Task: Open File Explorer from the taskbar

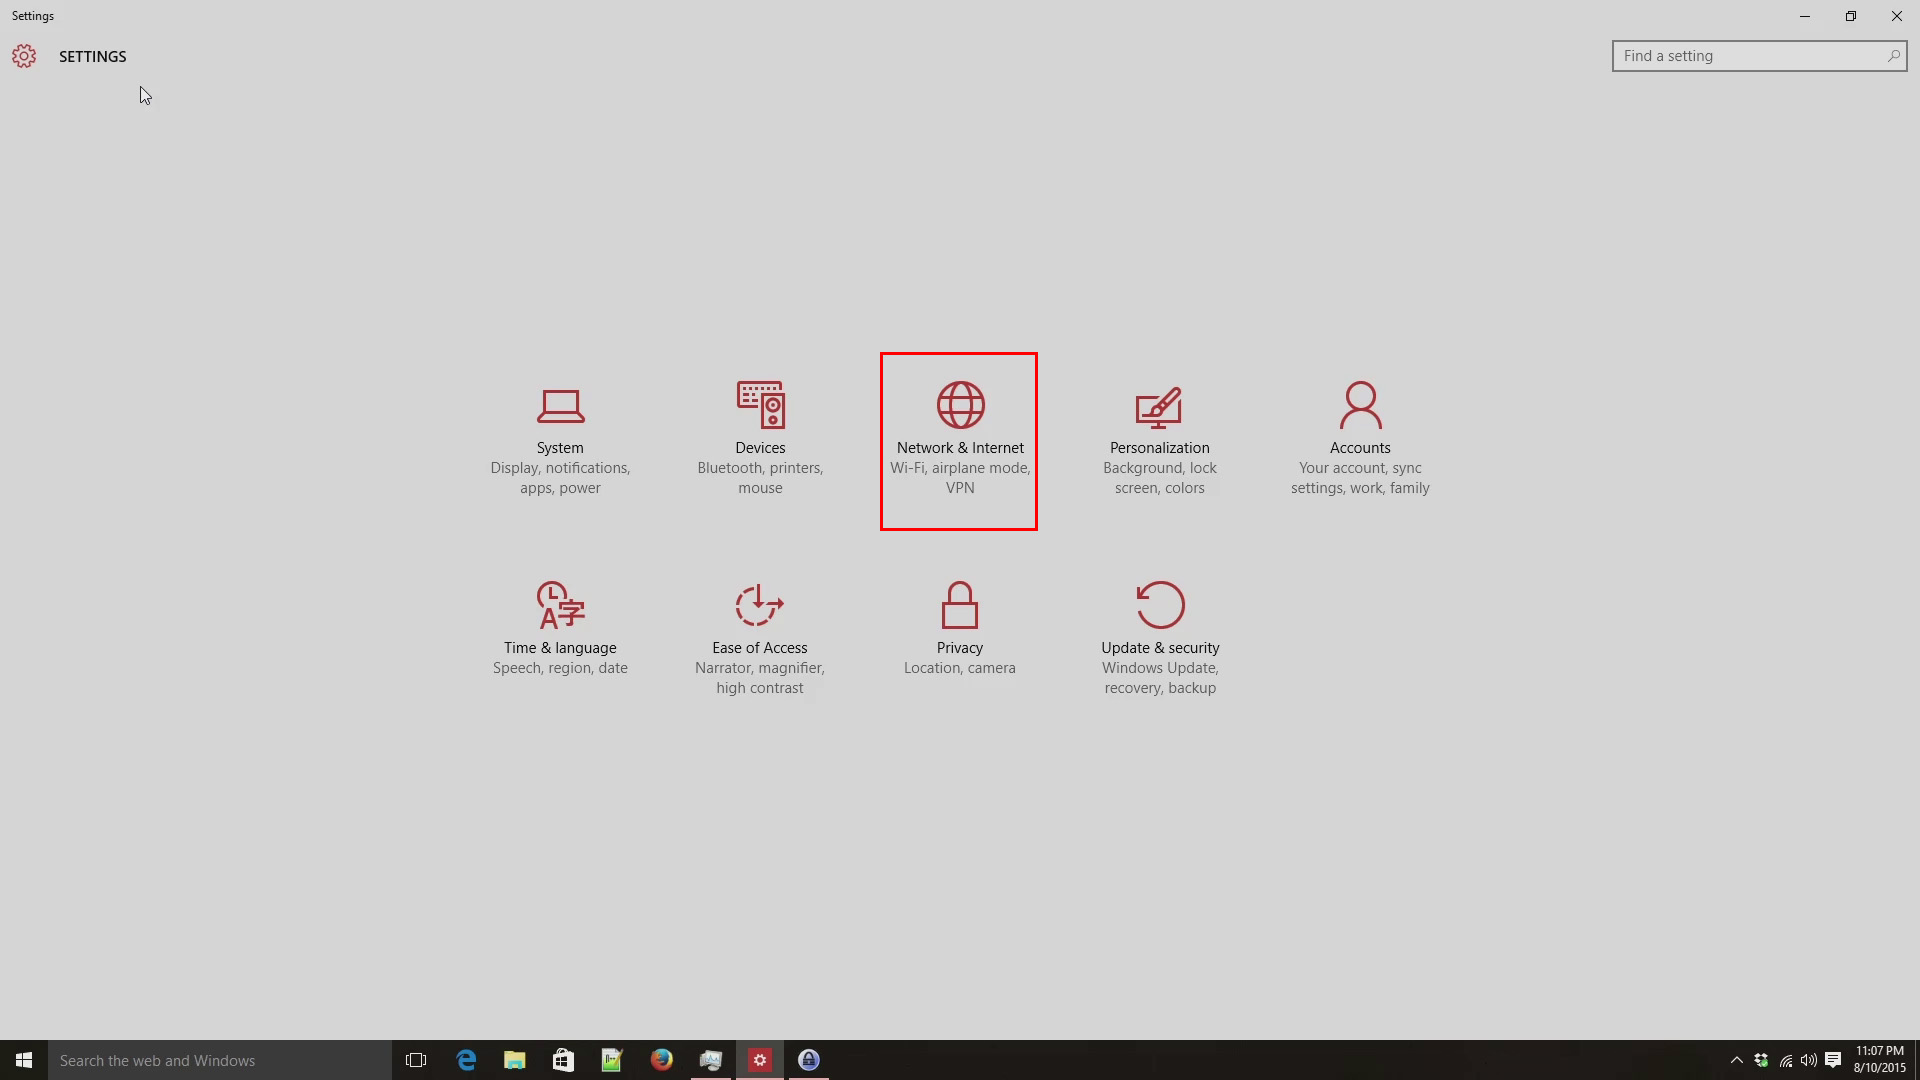Action: pyautogui.click(x=515, y=1060)
